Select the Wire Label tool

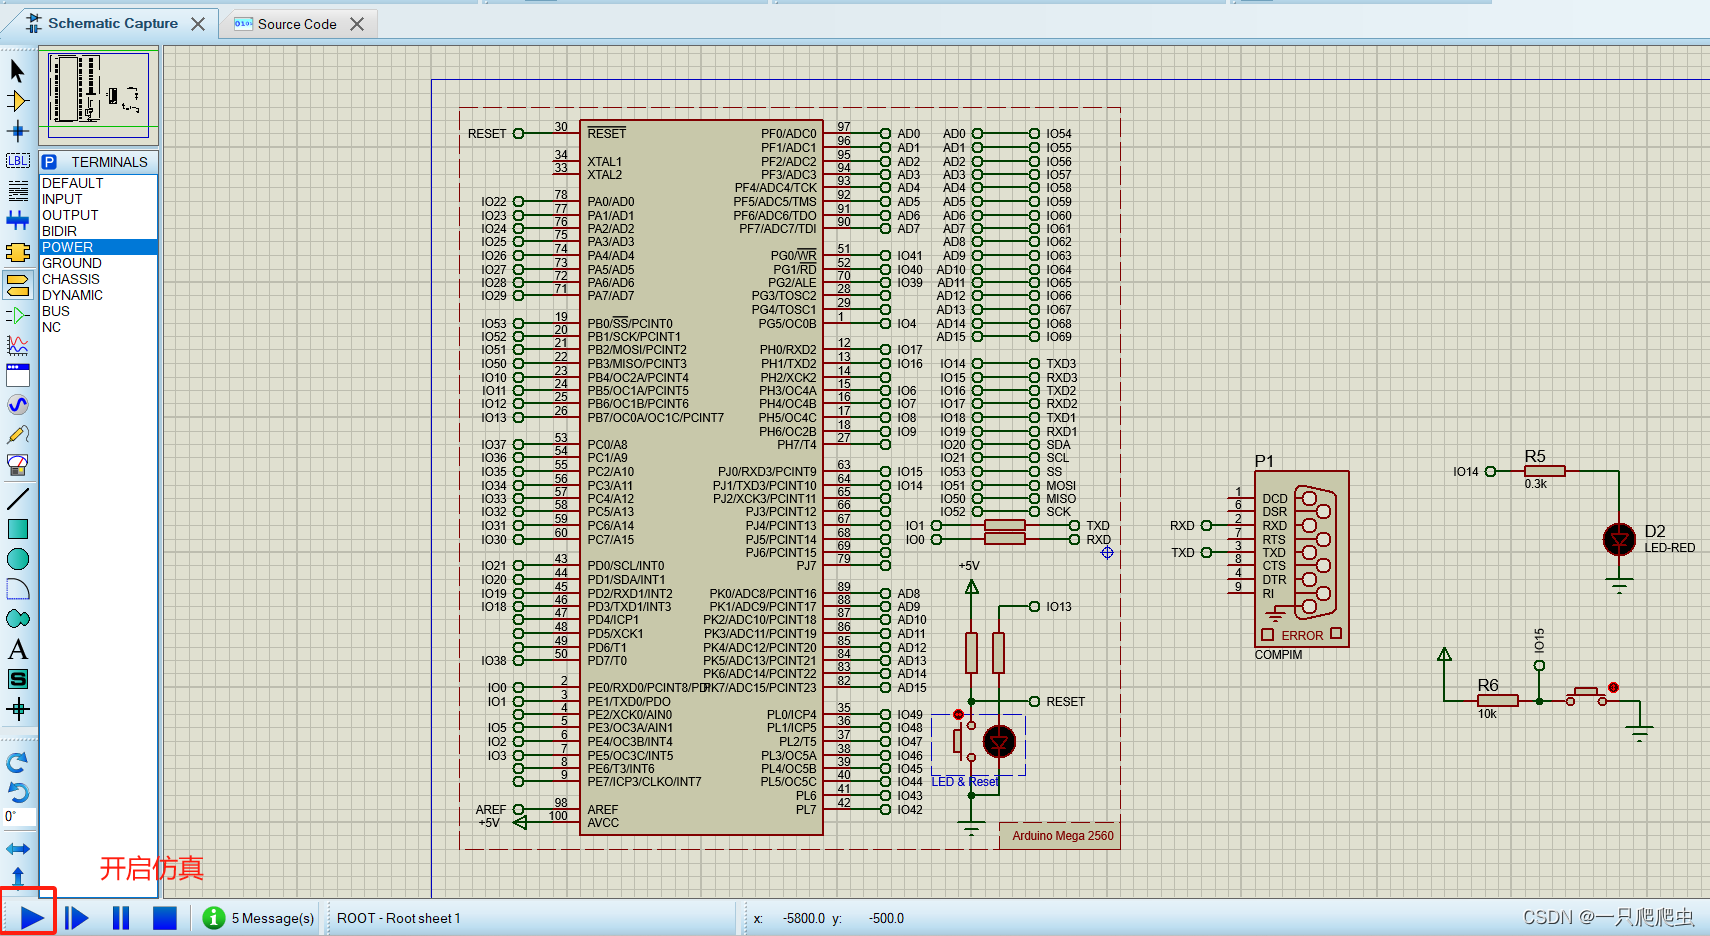click(x=17, y=161)
